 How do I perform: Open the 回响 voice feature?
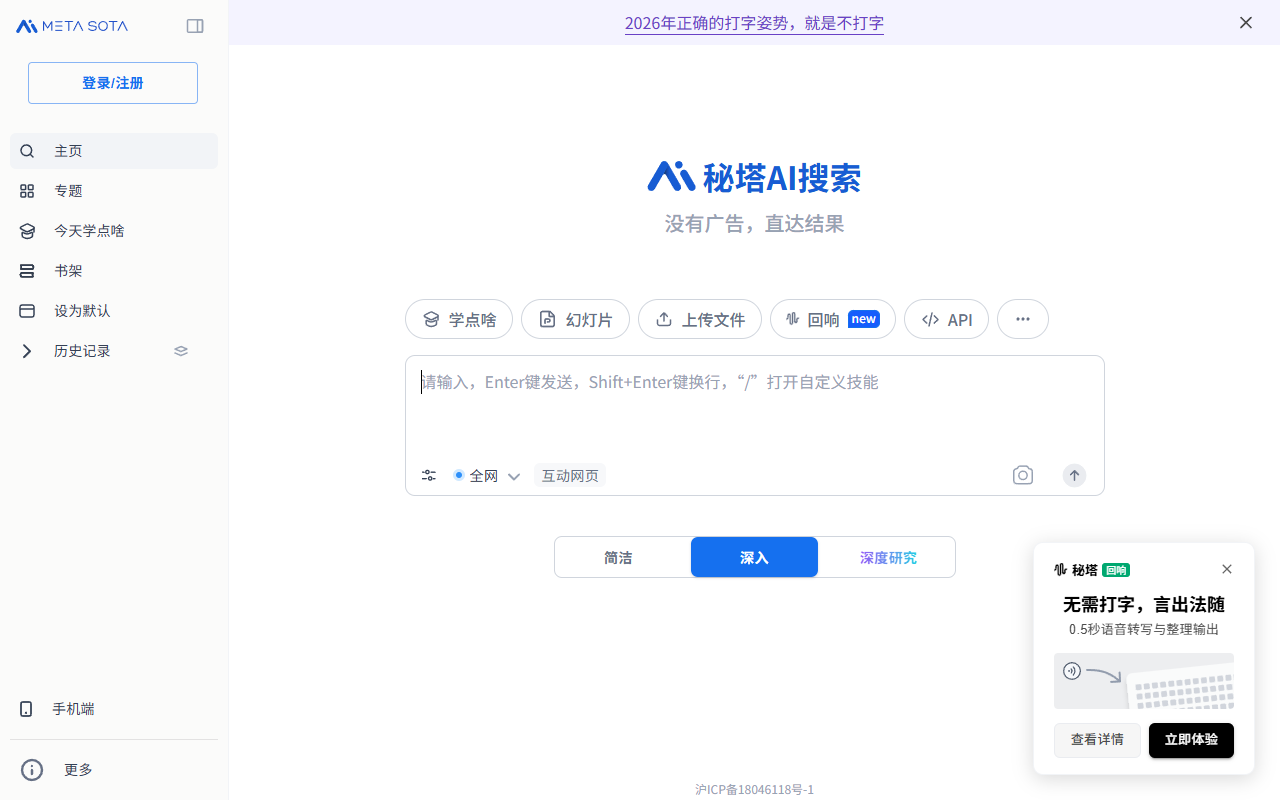click(832, 319)
